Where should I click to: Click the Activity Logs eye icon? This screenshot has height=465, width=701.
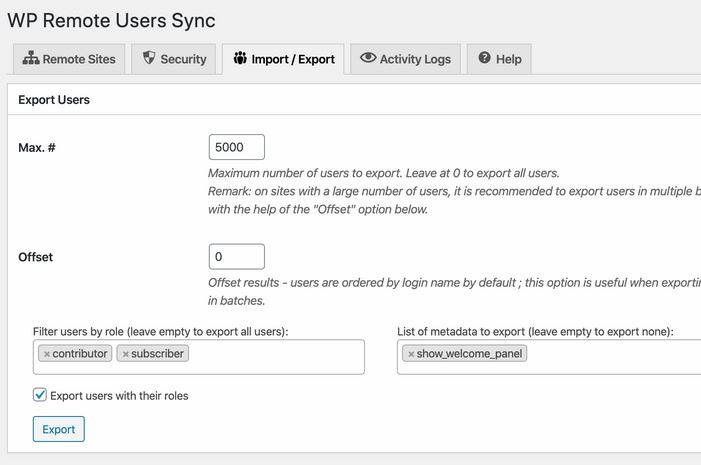[368, 57]
